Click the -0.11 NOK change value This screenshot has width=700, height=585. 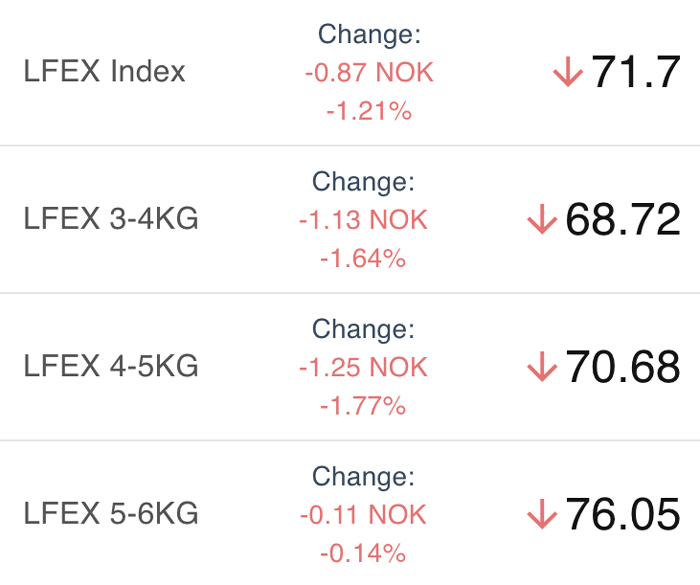tap(363, 514)
